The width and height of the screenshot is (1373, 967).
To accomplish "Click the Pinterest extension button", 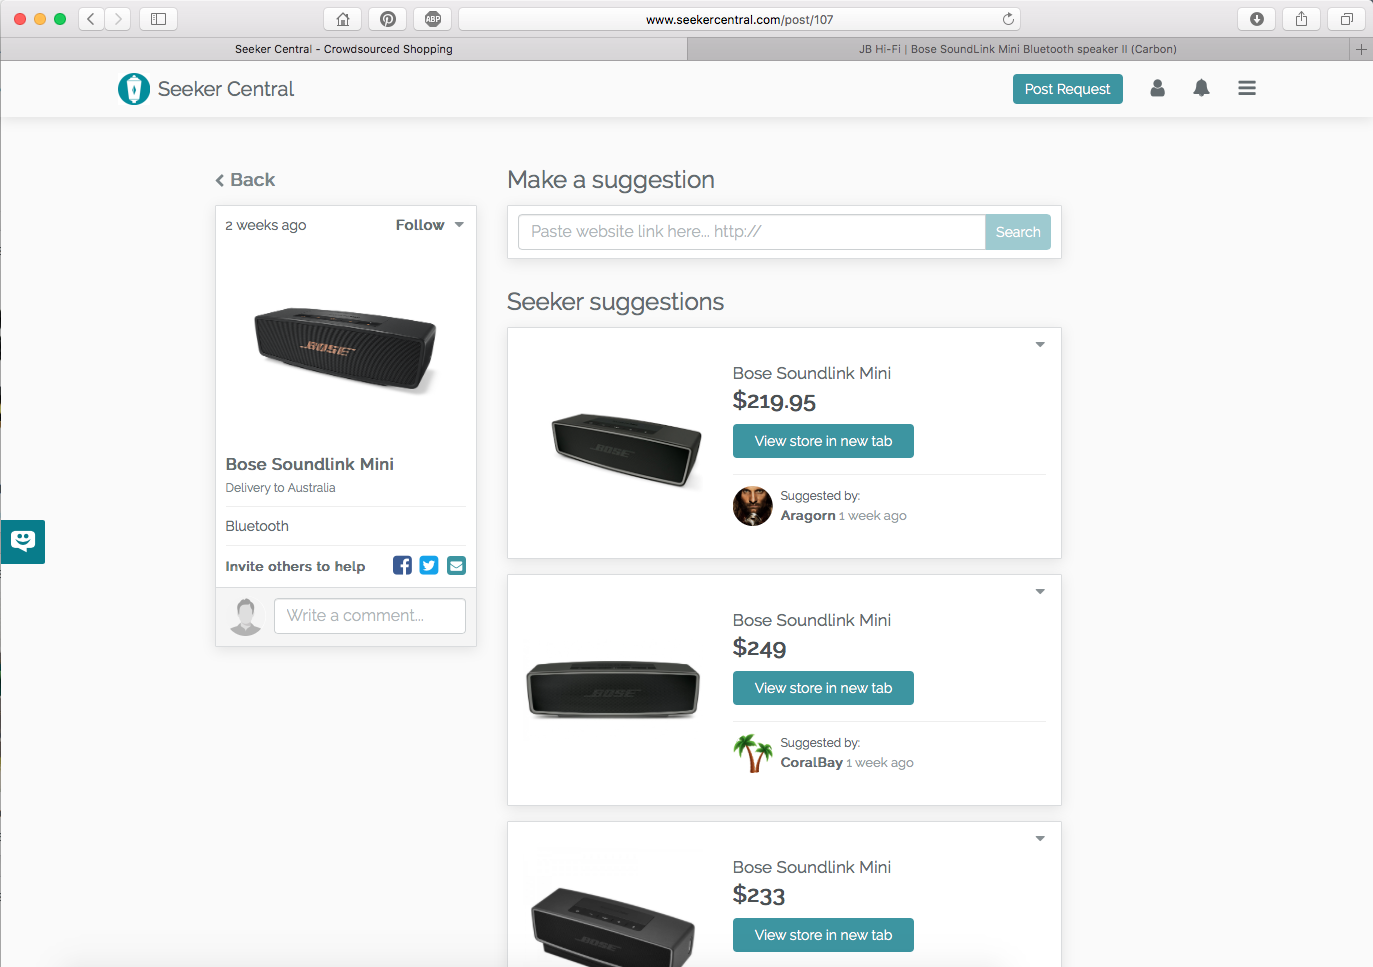I will pyautogui.click(x=388, y=19).
